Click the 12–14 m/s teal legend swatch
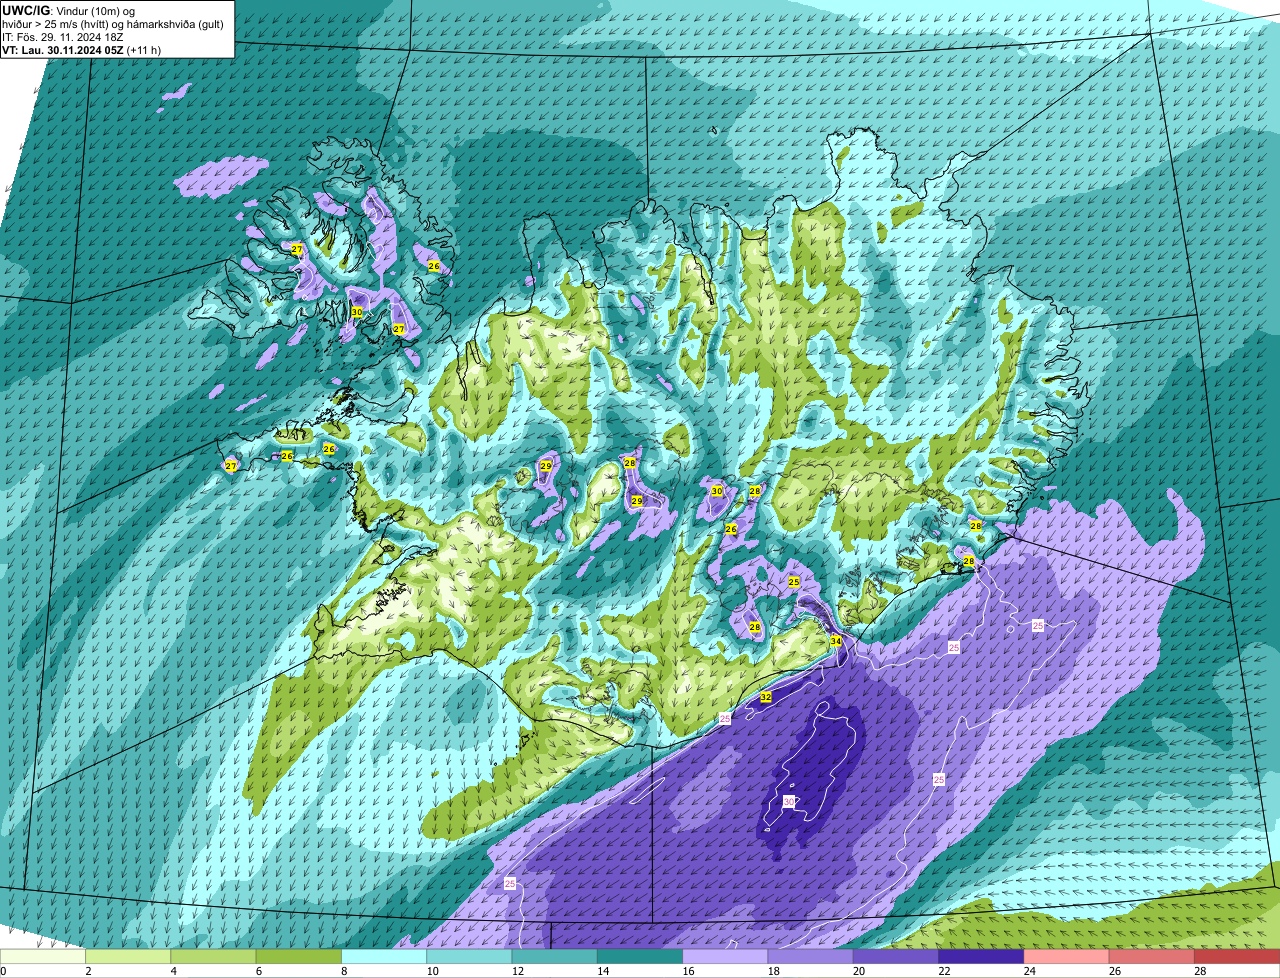Image resolution: width=1280 pixels, height=978 pixels. 555,957
